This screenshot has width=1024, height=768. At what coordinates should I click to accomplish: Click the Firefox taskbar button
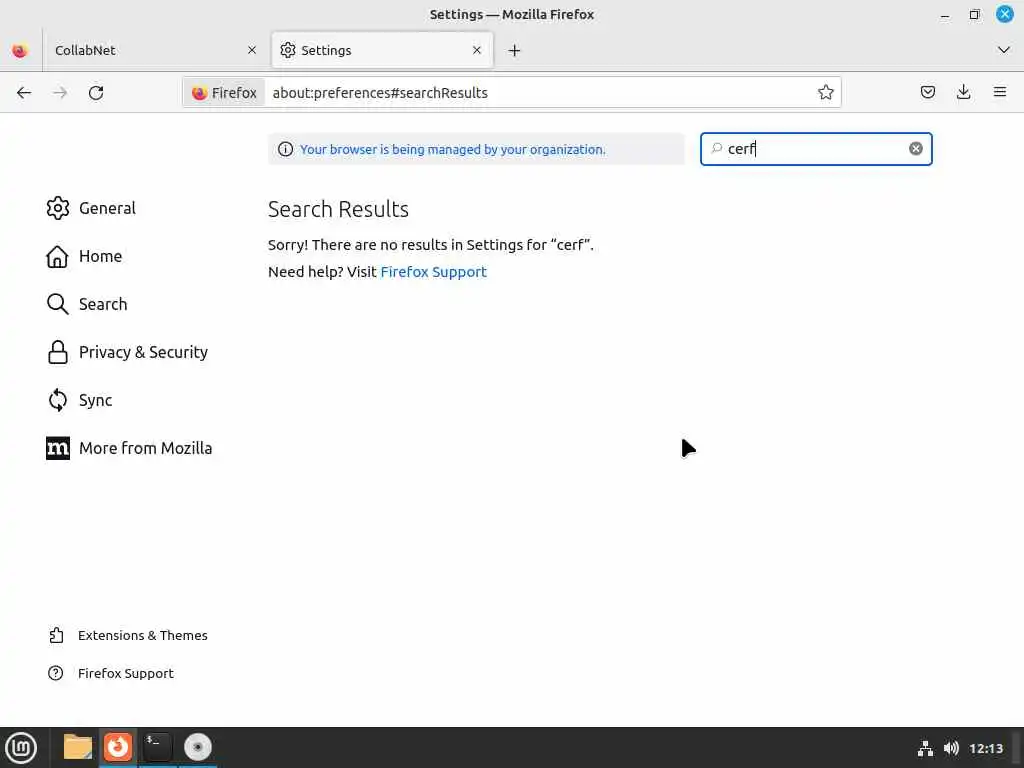pyautogui.click(x=118, y=747)
